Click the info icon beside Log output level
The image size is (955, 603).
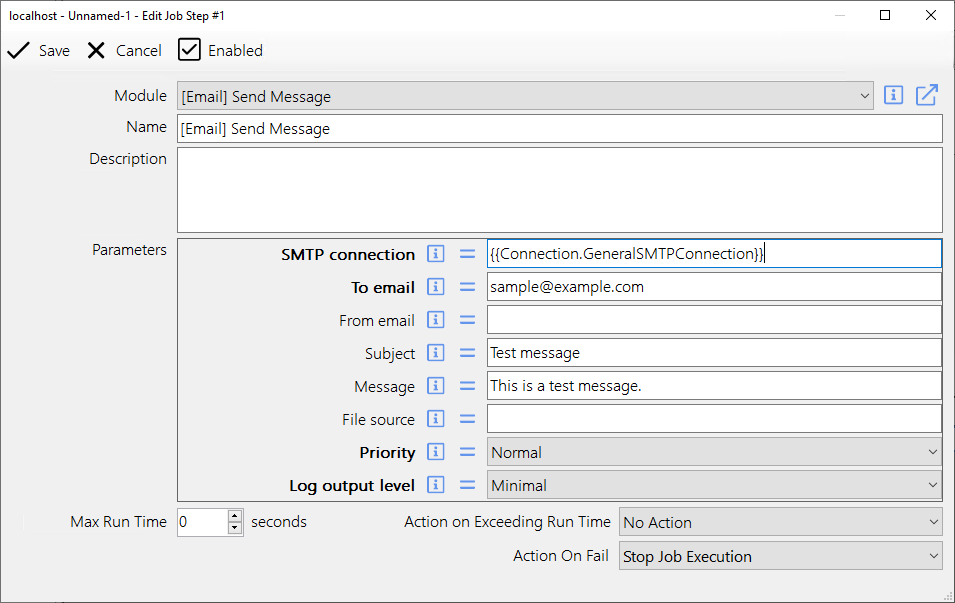[435, 484]
